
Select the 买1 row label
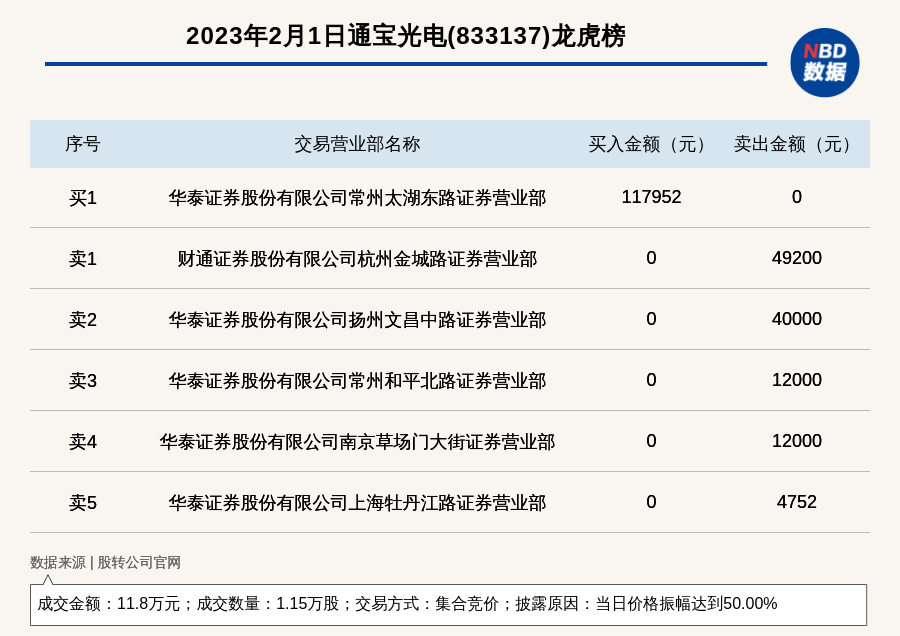tap(83, 198)
